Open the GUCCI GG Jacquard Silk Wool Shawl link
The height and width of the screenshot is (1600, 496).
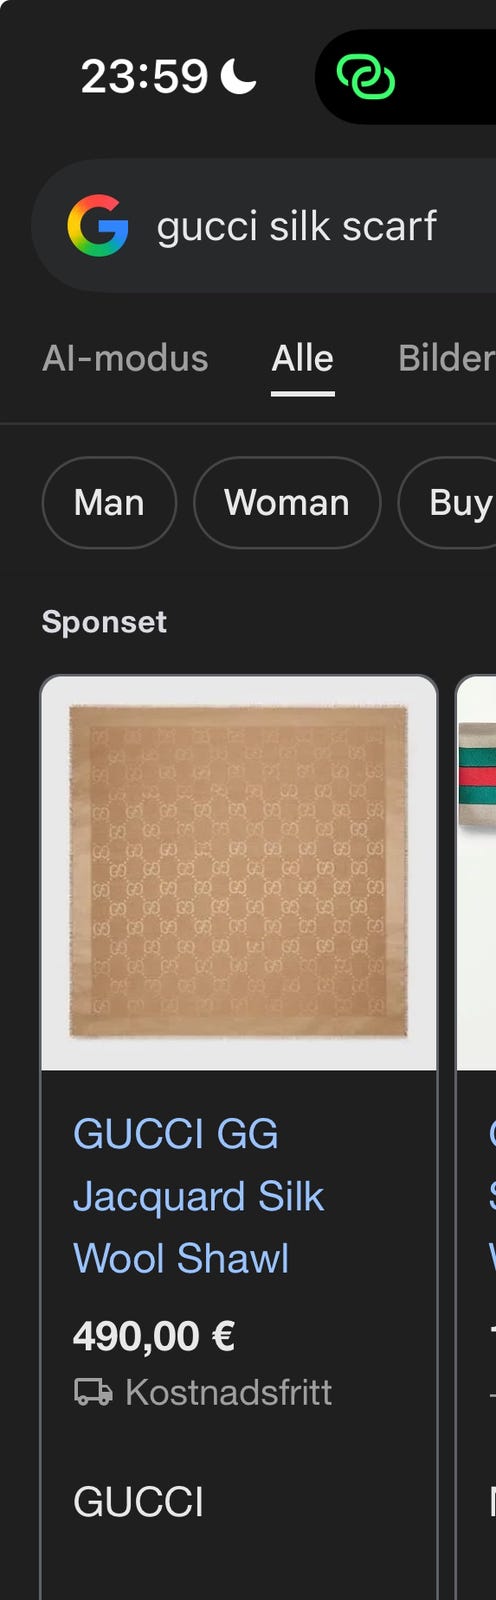coord(198,1196)
